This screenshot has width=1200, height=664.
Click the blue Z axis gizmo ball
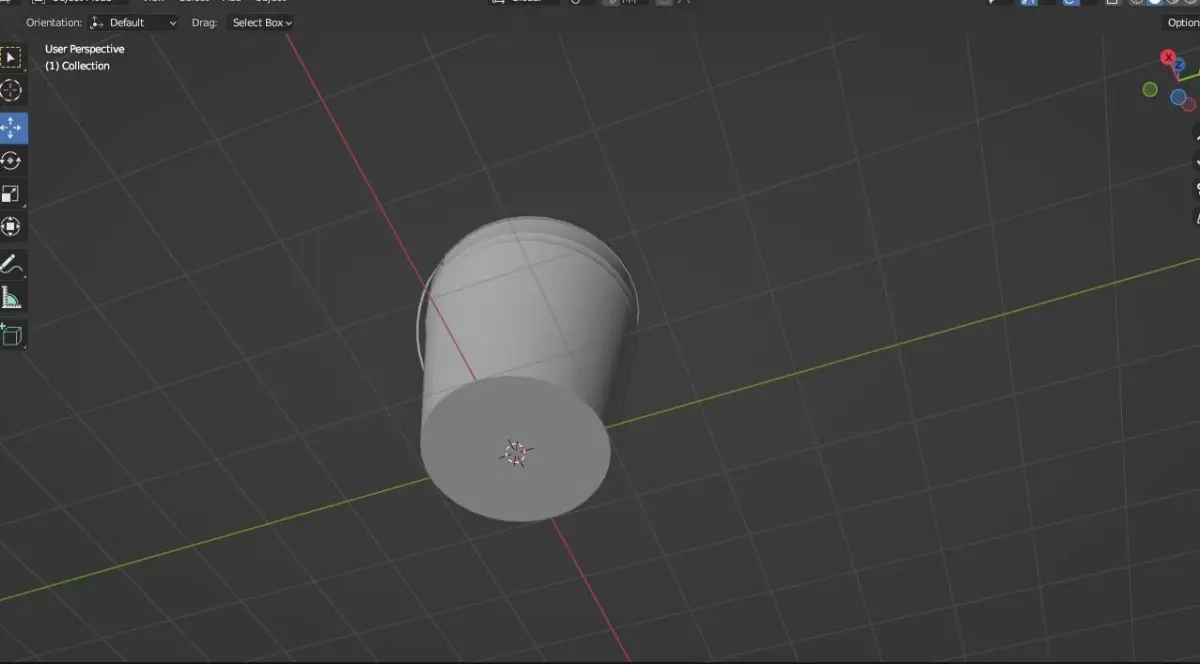click(1180, 66)
